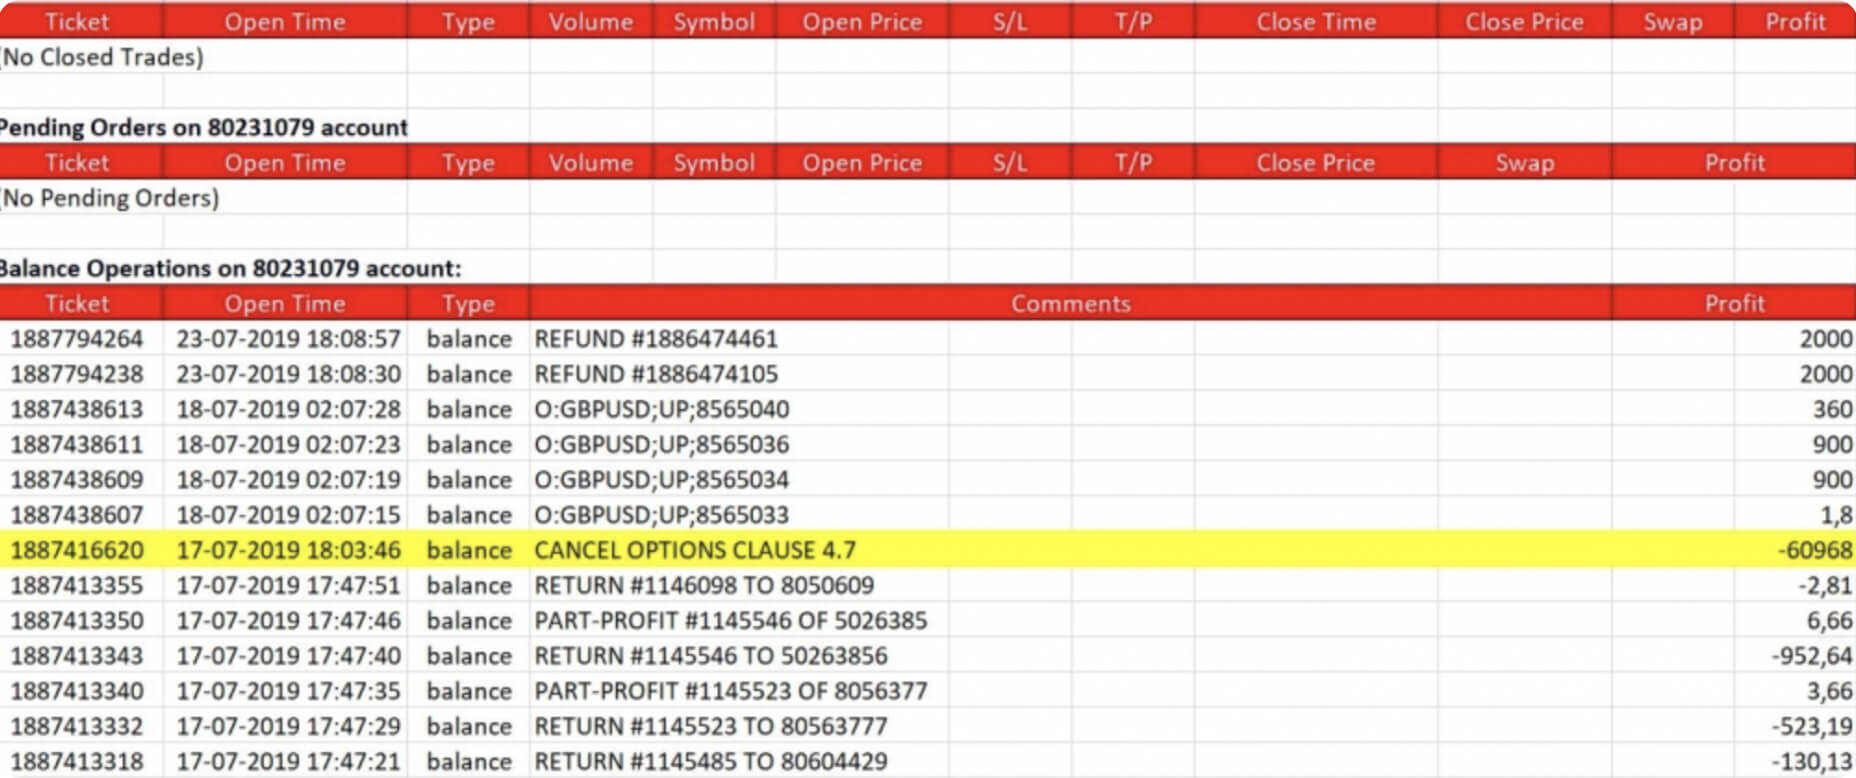Click profit 2000 in ticket 1887794264 row
Viewport: 1856px width, 778px height.
coord(1826,339)
